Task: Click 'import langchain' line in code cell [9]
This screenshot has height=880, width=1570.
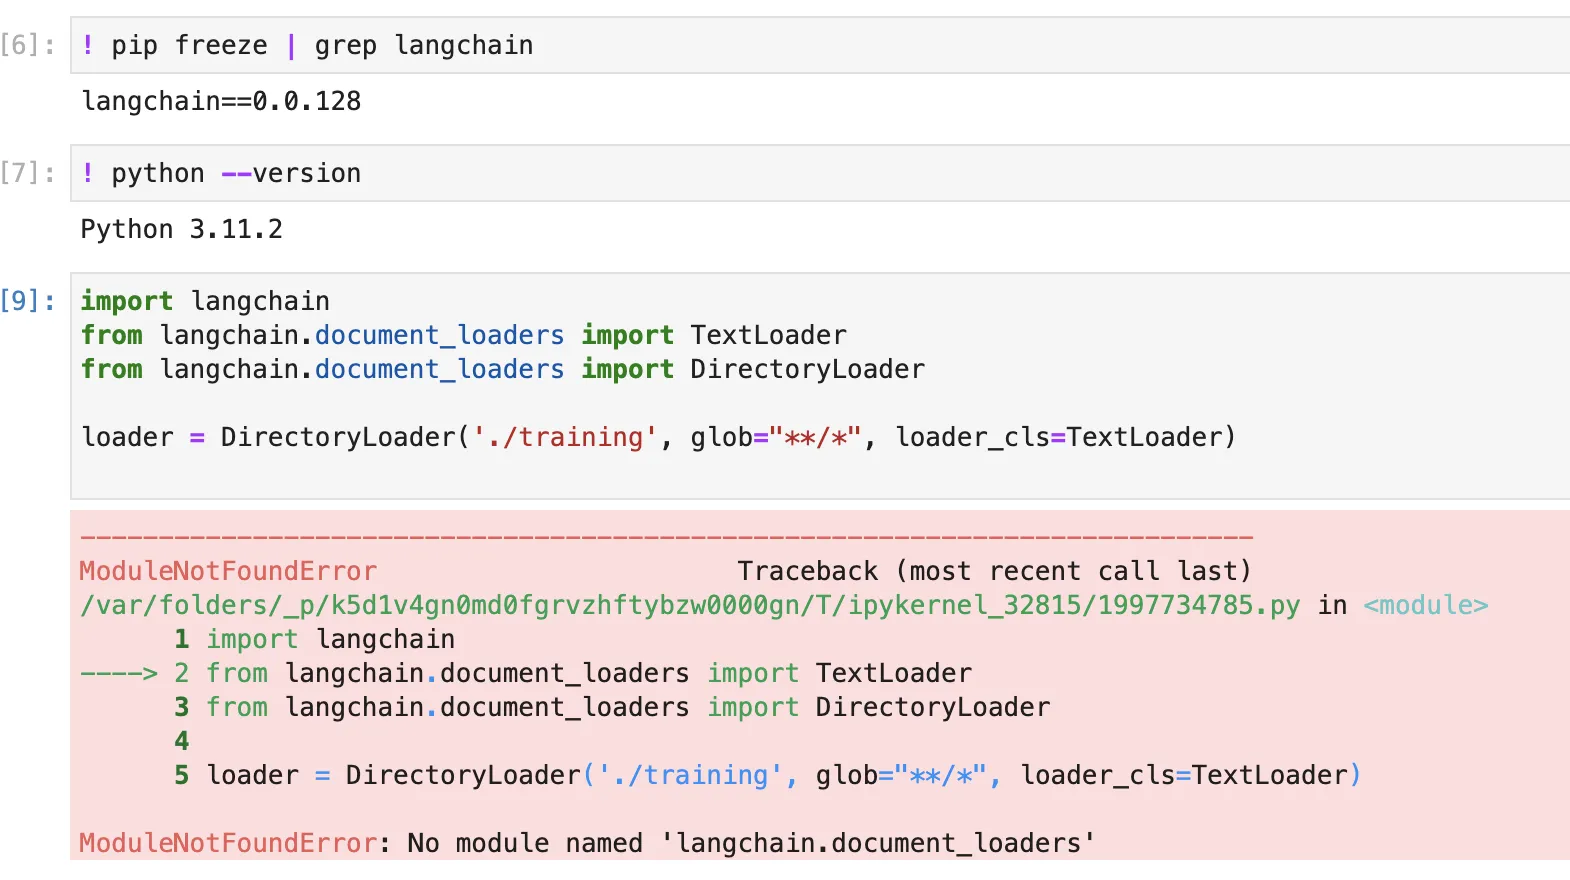Action: pos(205,301)
